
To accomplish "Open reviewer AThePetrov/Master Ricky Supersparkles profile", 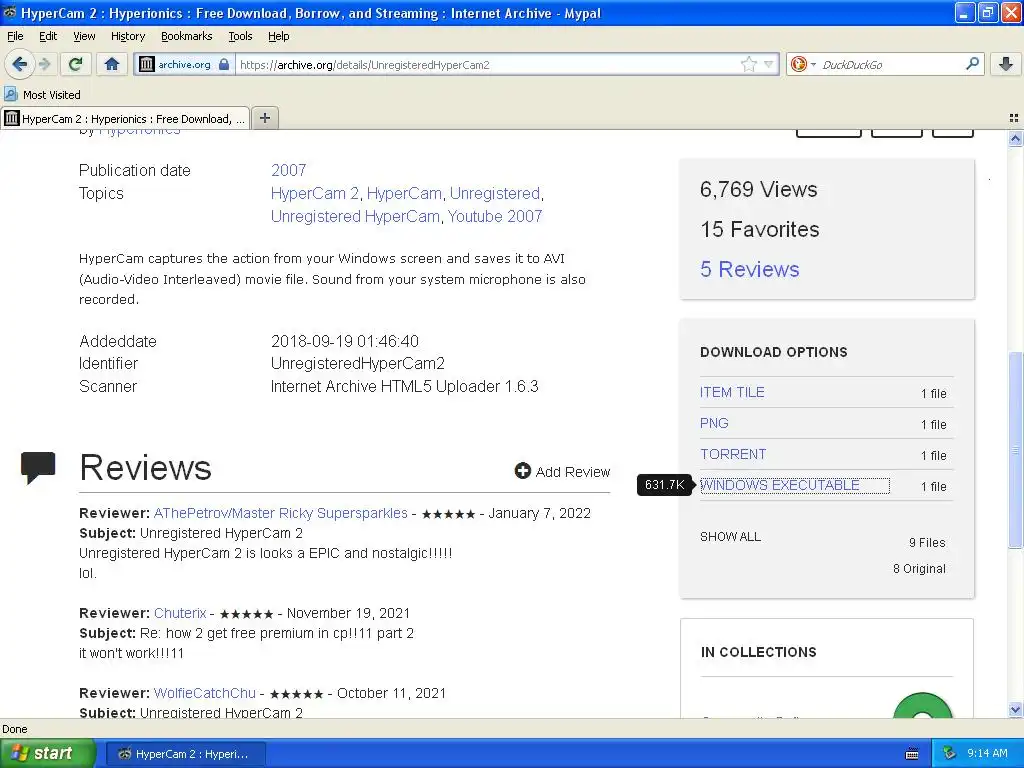I will (x=280, y=513).
